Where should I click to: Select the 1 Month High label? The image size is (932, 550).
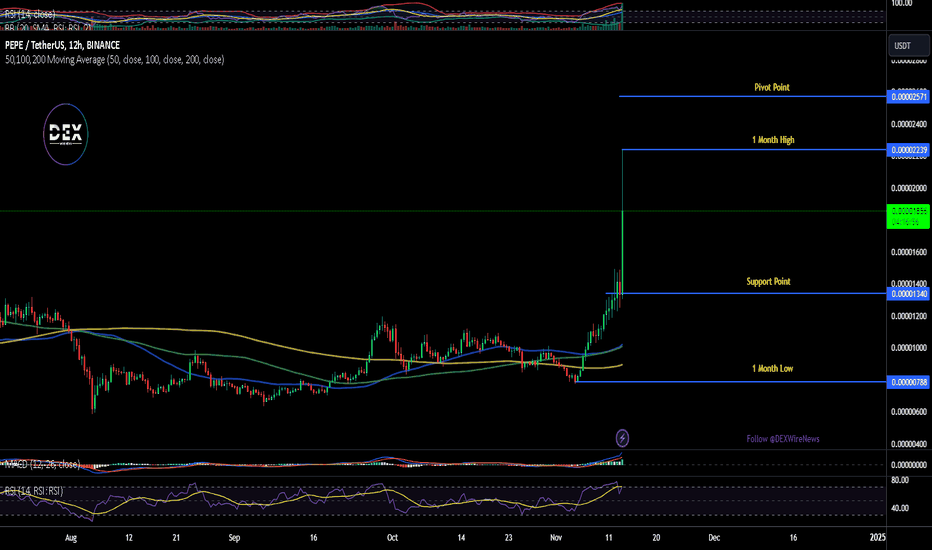click(x=773, y=140)
